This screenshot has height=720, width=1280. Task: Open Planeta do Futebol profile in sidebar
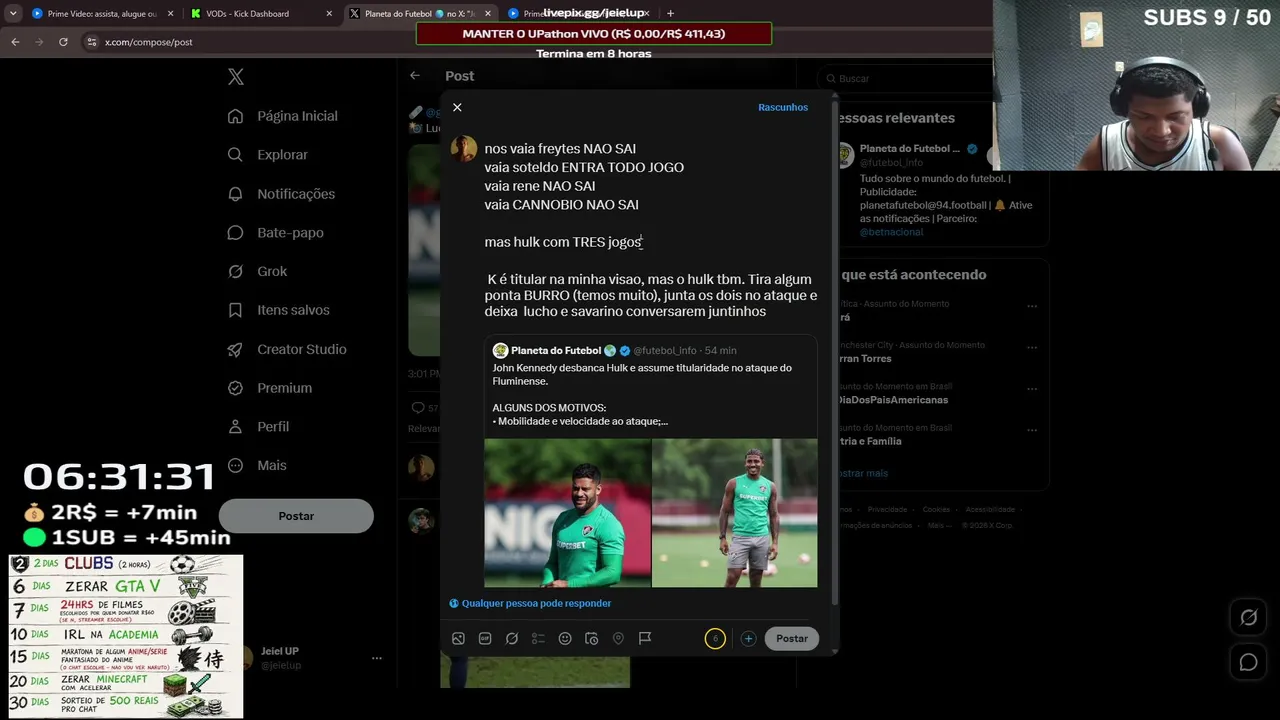pos(910,149)
